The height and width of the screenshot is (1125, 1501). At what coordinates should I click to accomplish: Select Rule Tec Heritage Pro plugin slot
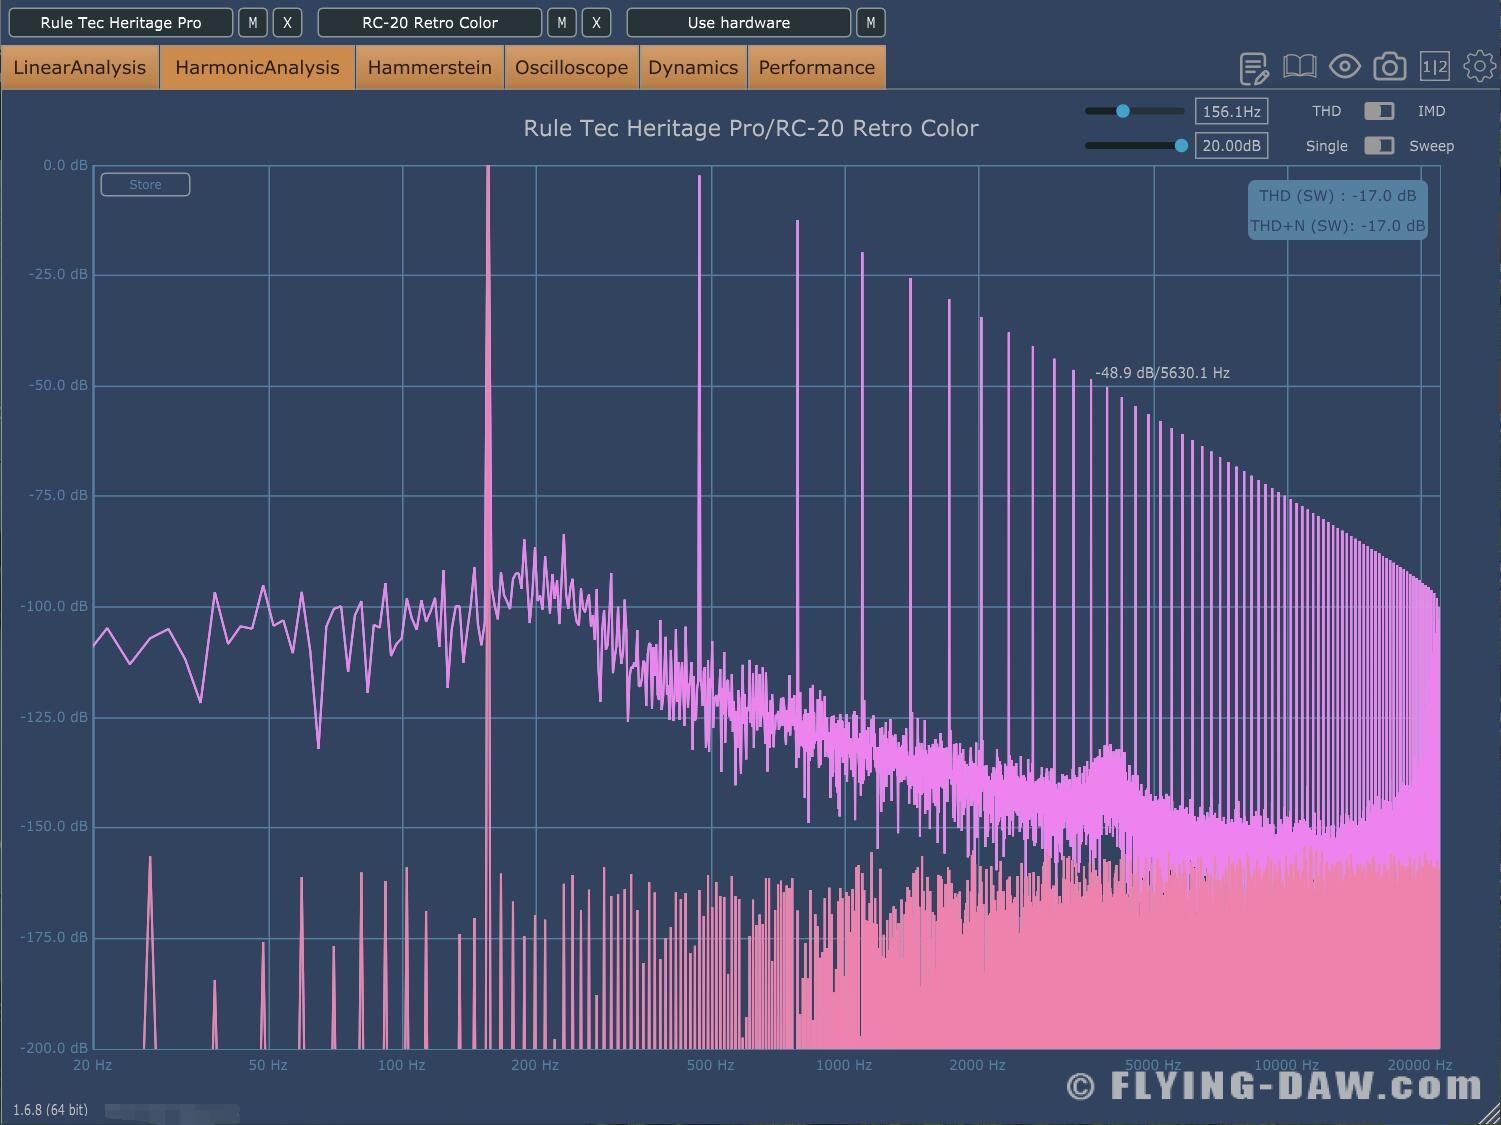pyautogui.click(x=121, y=22)
